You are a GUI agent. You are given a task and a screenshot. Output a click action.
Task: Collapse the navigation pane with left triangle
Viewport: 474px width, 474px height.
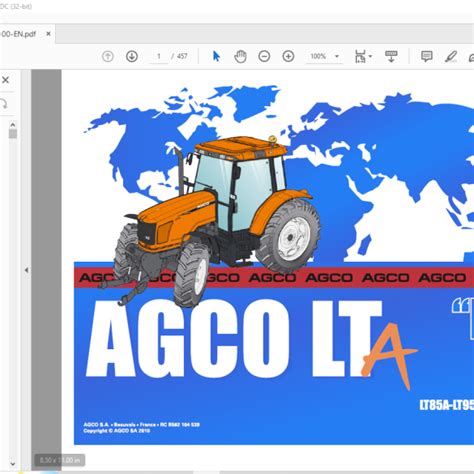26,270
